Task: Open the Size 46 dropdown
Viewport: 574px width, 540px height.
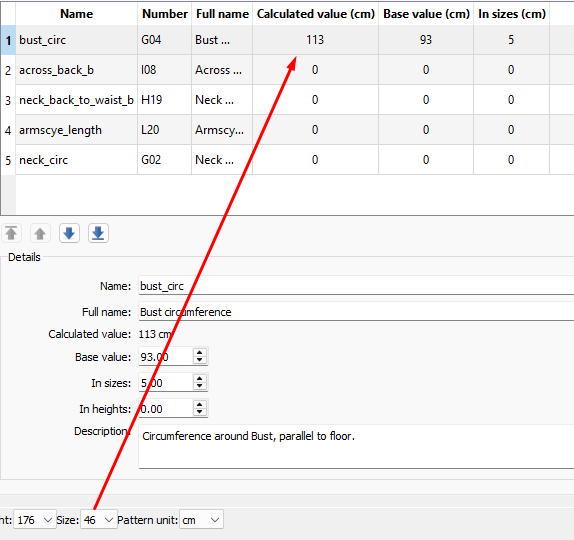Action: tap(98, 520)
